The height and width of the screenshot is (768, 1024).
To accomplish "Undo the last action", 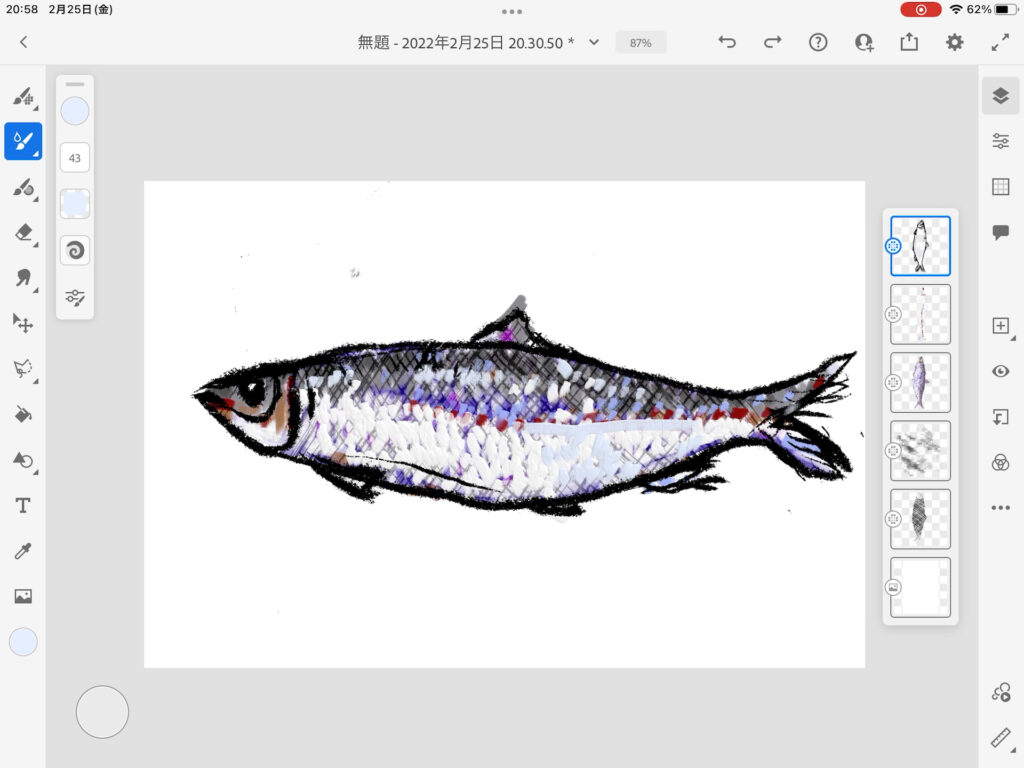I will (727, 42).
